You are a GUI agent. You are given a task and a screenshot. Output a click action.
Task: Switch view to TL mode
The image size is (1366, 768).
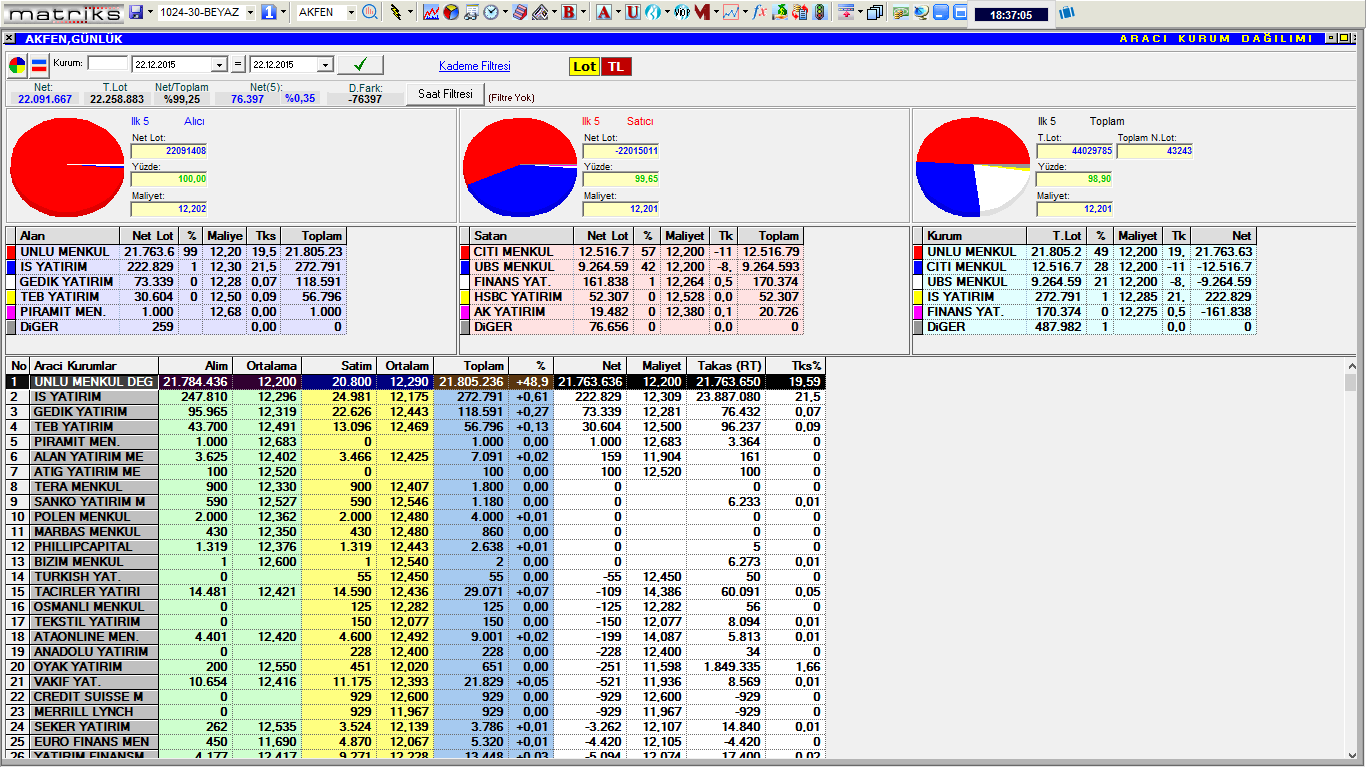(x=617, y=66)
